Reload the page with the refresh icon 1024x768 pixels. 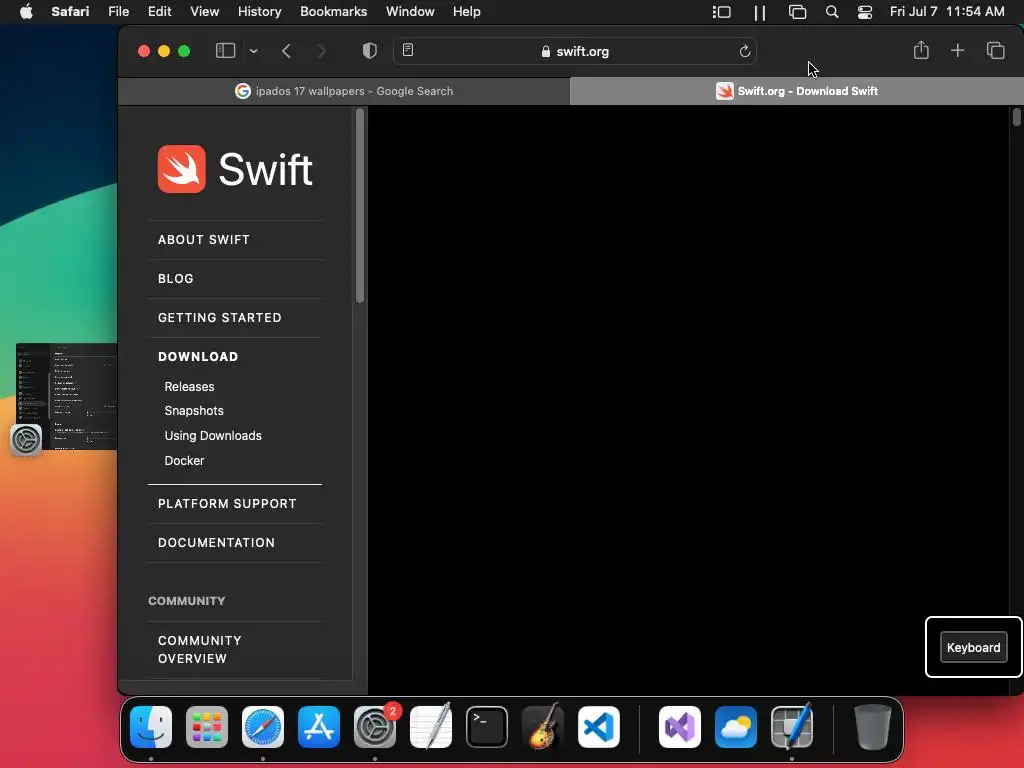click(x=744, y=51)
